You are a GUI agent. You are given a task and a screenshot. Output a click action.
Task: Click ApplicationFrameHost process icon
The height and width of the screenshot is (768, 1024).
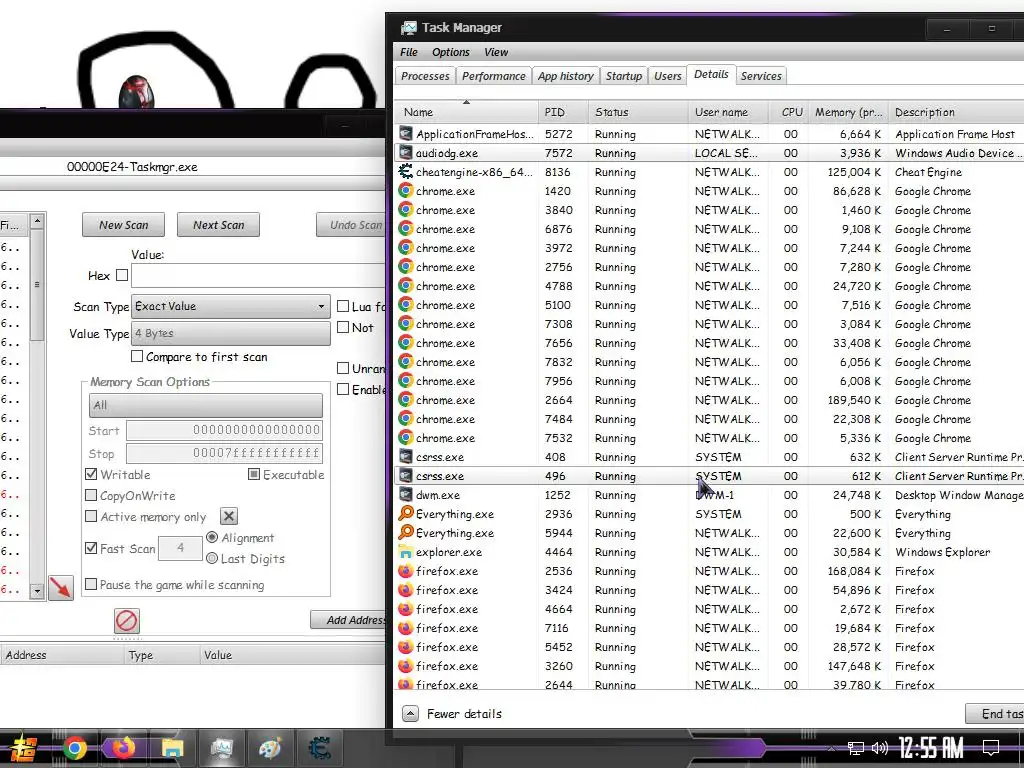406,134
